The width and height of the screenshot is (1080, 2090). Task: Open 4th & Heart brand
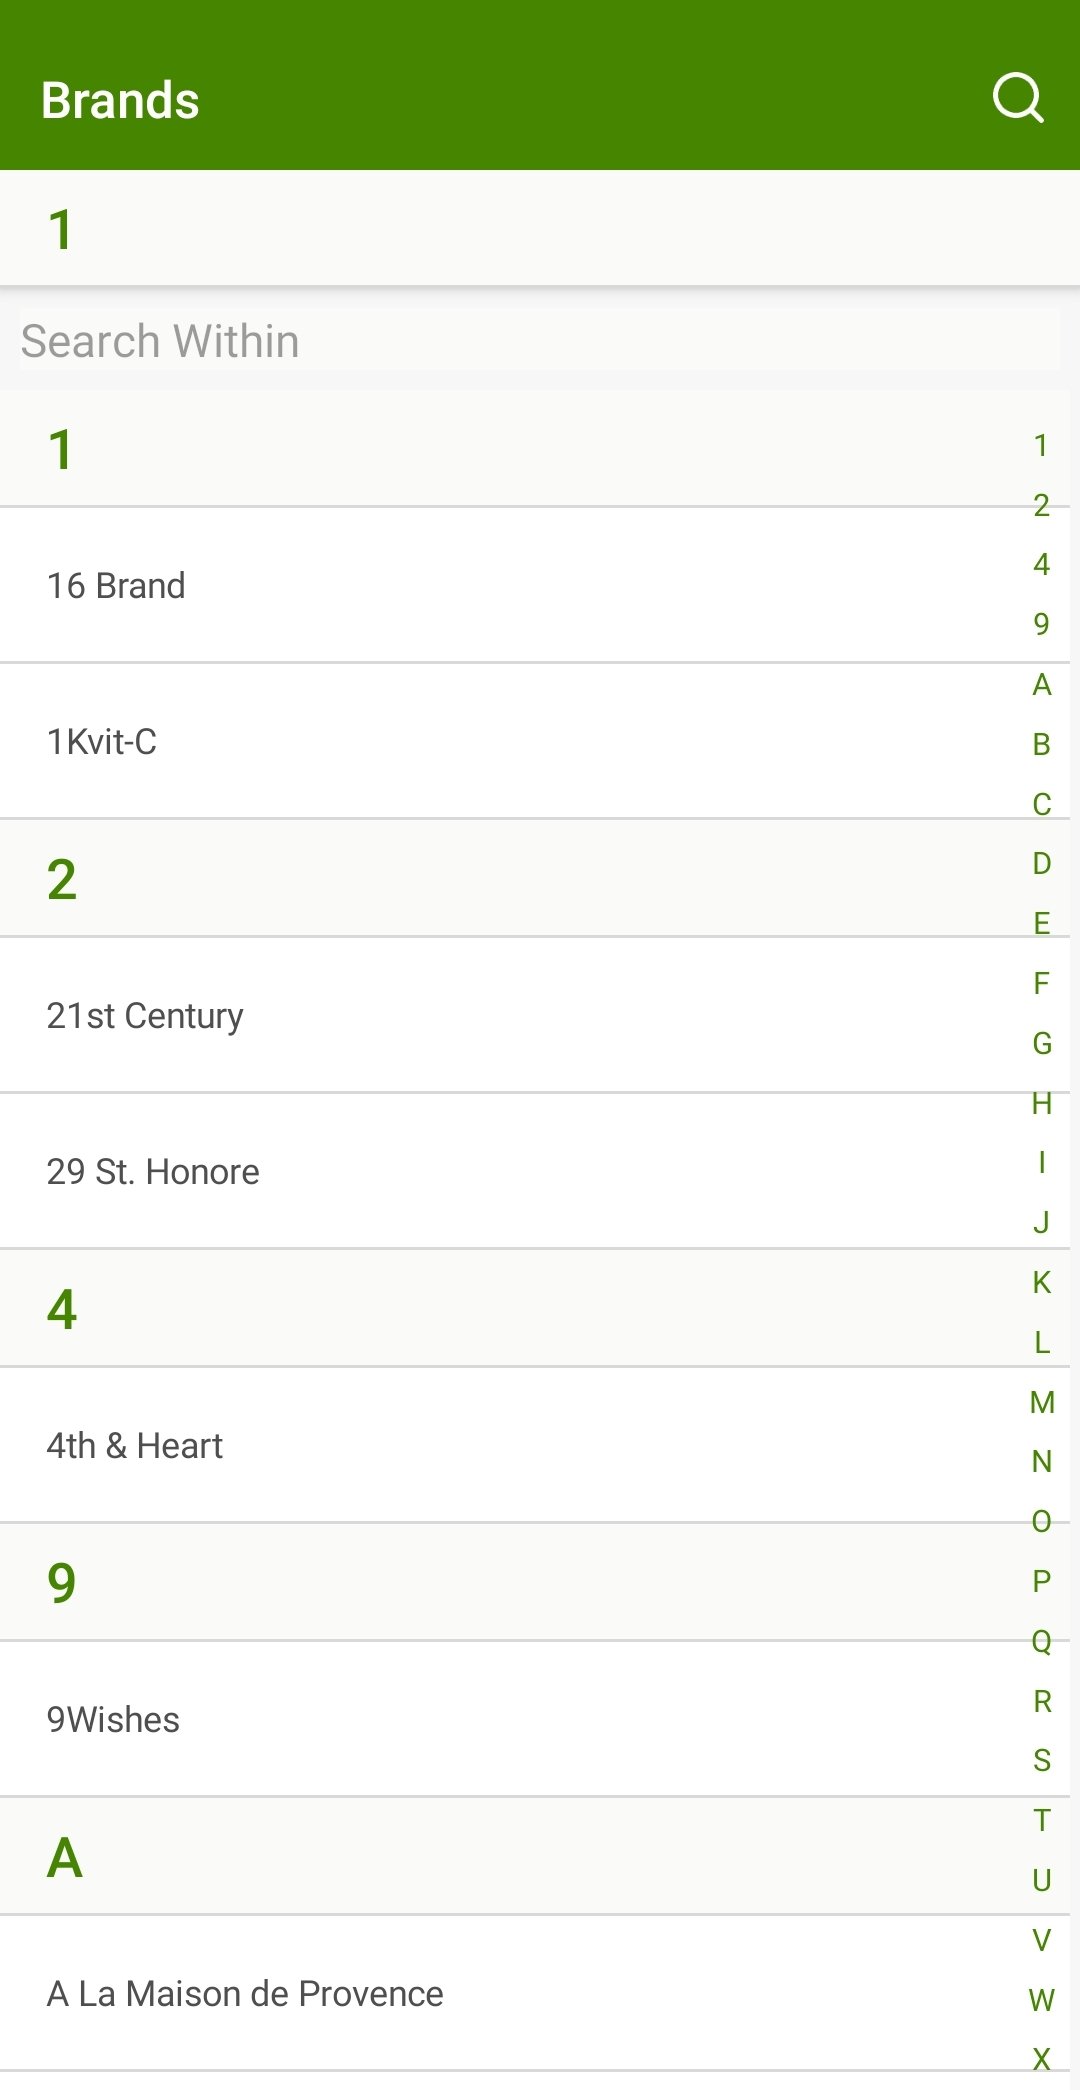(x=535, y=1445)
